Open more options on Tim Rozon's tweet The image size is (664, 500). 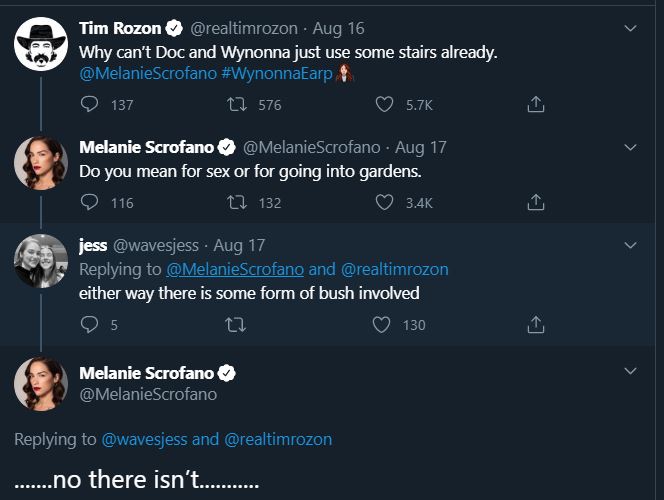(x=630, y=28)
